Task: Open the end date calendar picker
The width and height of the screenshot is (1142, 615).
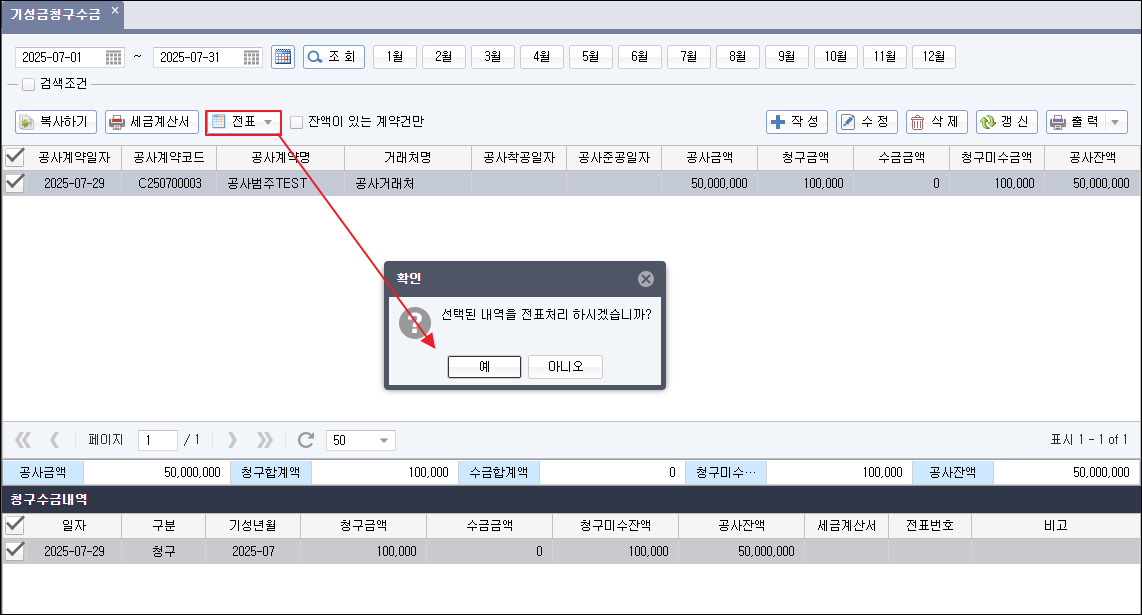Action: (x=250, y=56)
